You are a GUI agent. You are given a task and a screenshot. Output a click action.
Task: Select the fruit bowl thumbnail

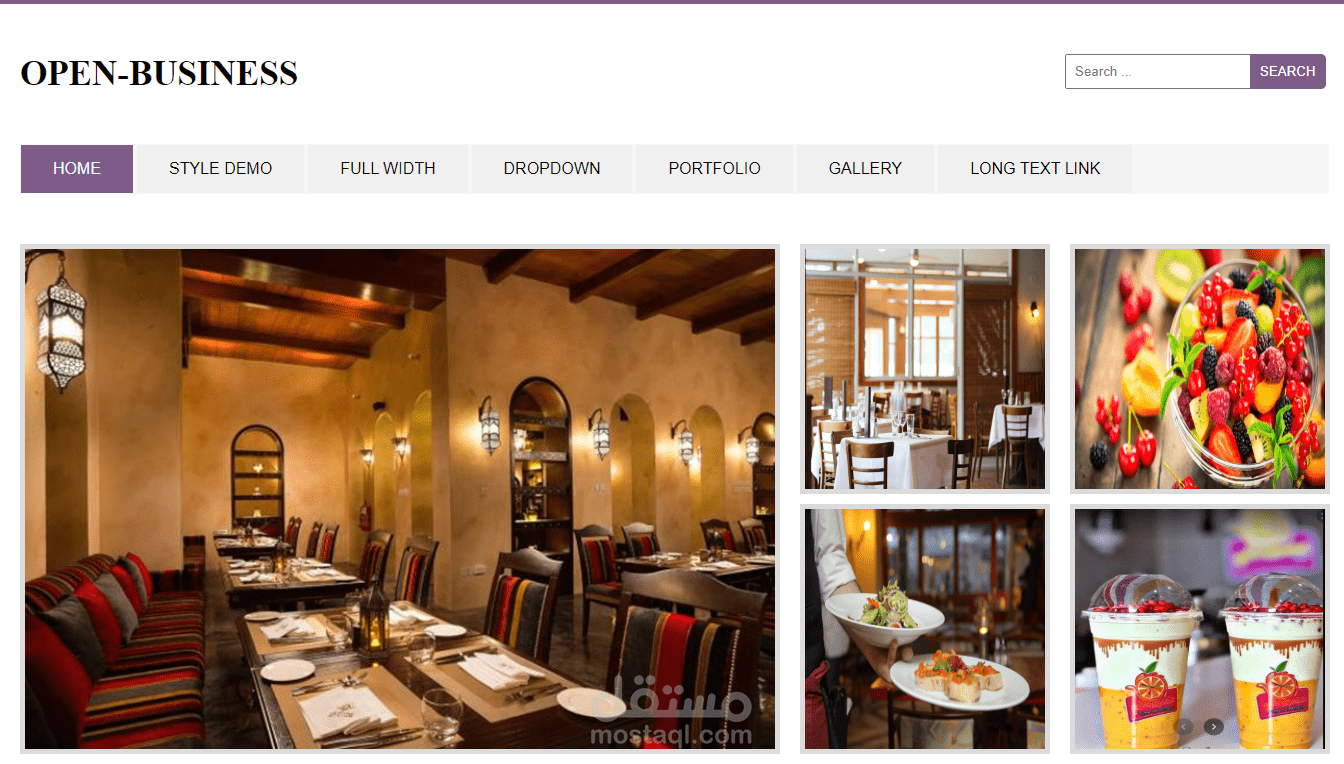1200,369
